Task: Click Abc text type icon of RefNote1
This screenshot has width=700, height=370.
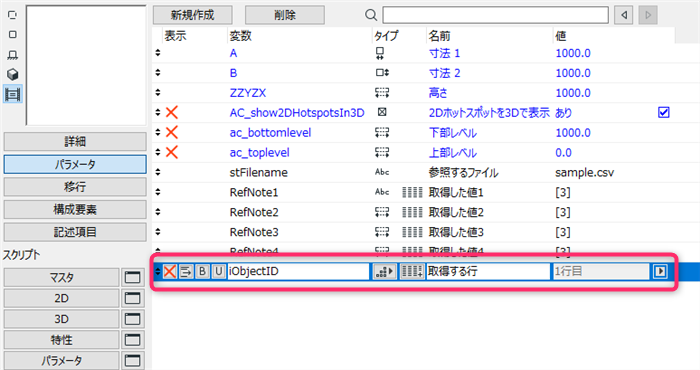Action: coord(382,192)
